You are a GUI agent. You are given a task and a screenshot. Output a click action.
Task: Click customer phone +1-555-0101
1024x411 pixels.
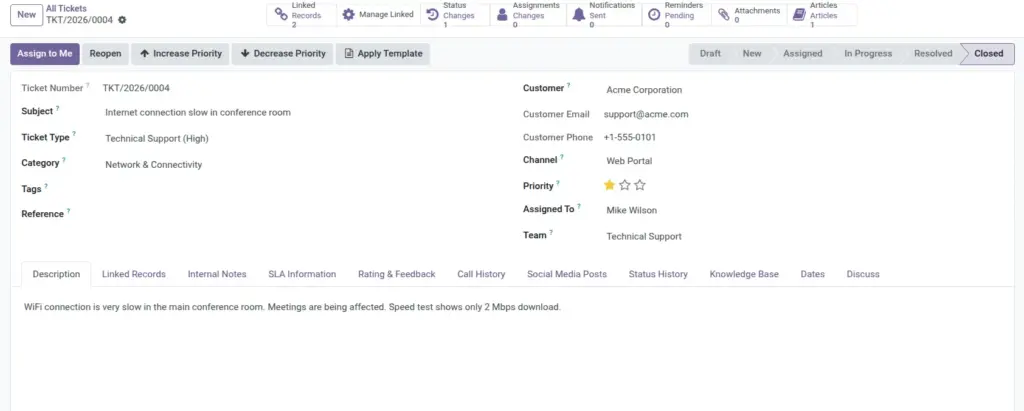coord(630,137)
